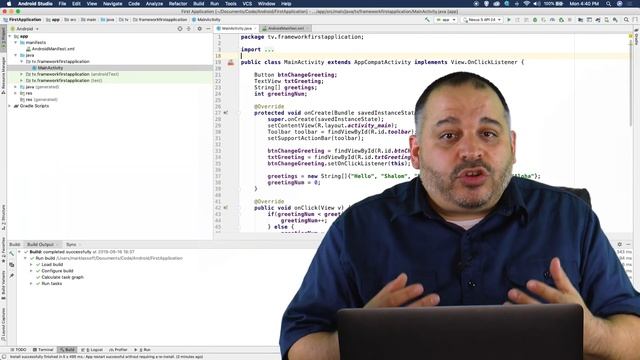Click the Profile app icon in toolbar

click(552, 20)
